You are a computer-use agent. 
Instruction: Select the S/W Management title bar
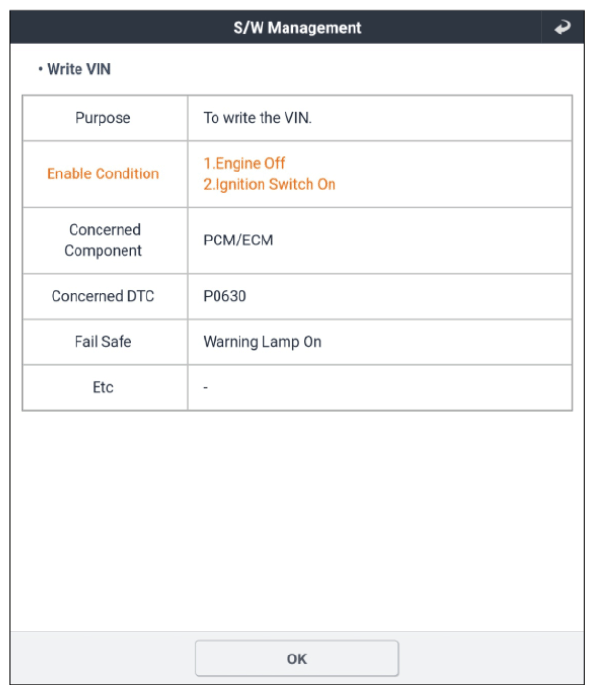(297, 27)
